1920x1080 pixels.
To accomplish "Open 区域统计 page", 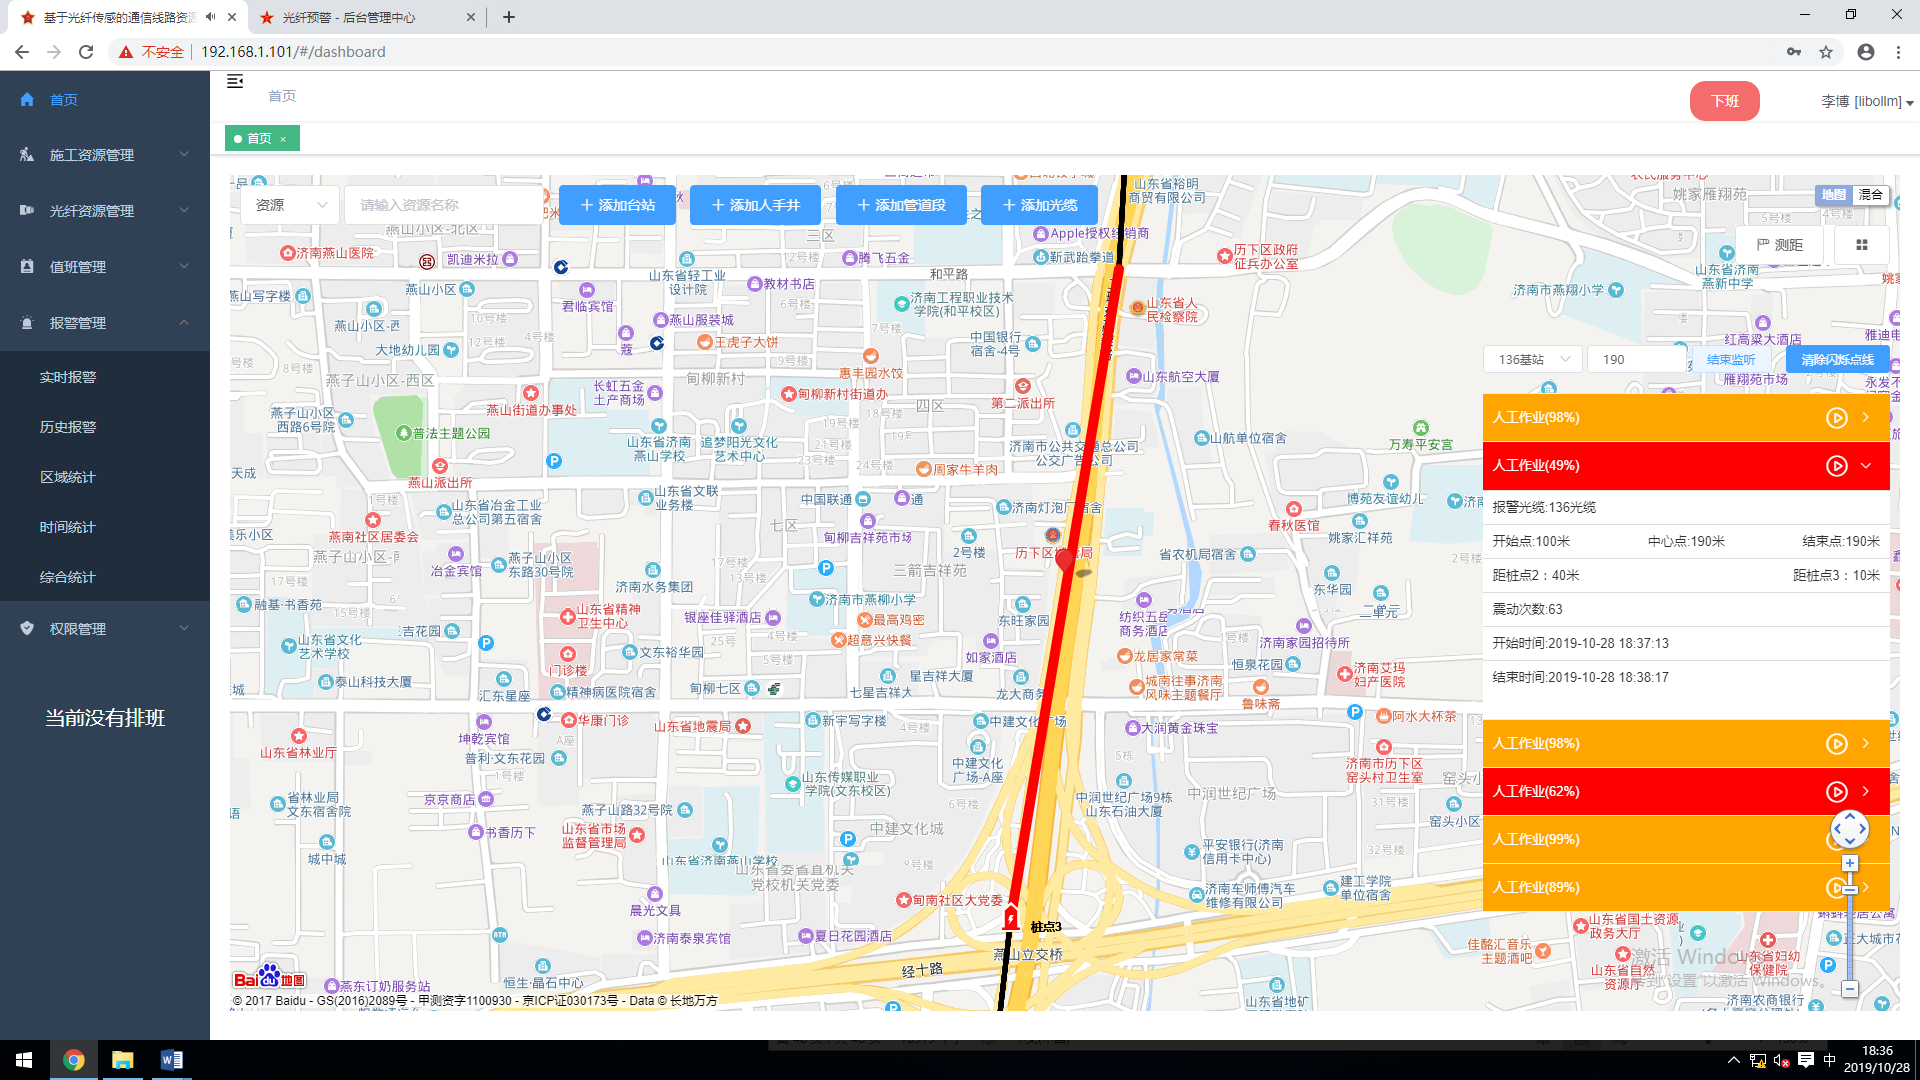I will (x=68, y=477).
